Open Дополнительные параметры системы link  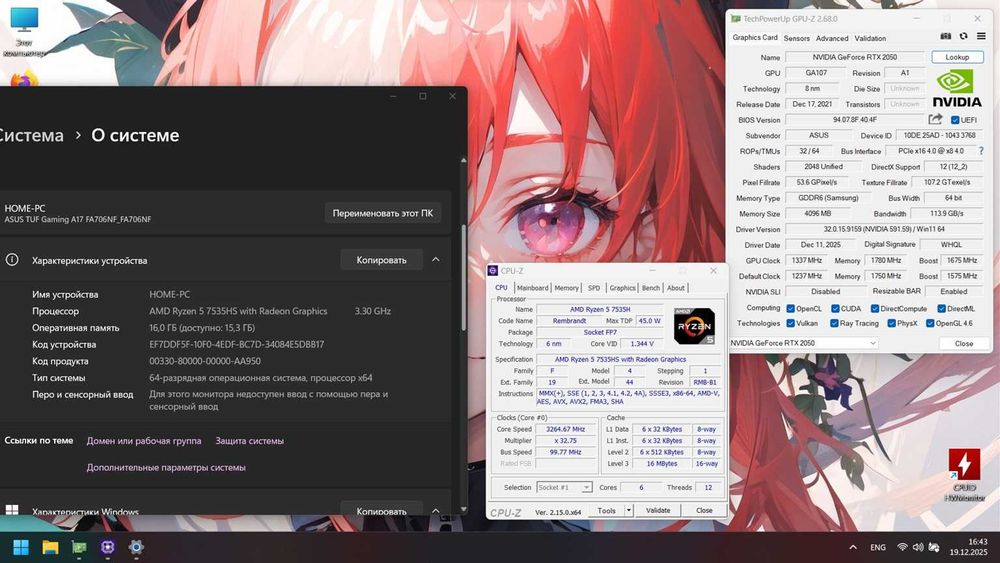click(x=166, y=467)
